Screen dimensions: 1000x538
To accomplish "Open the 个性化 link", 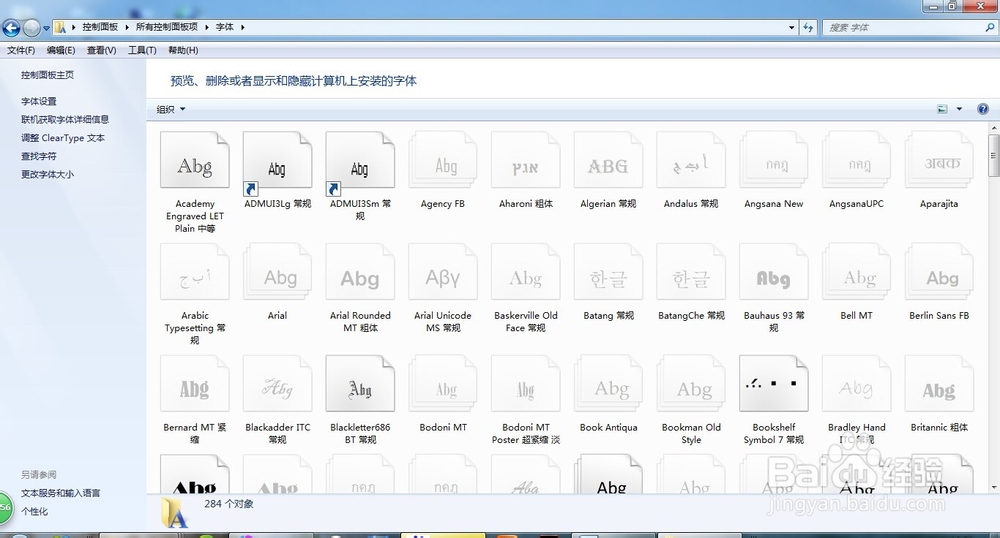I will point(34,511).
